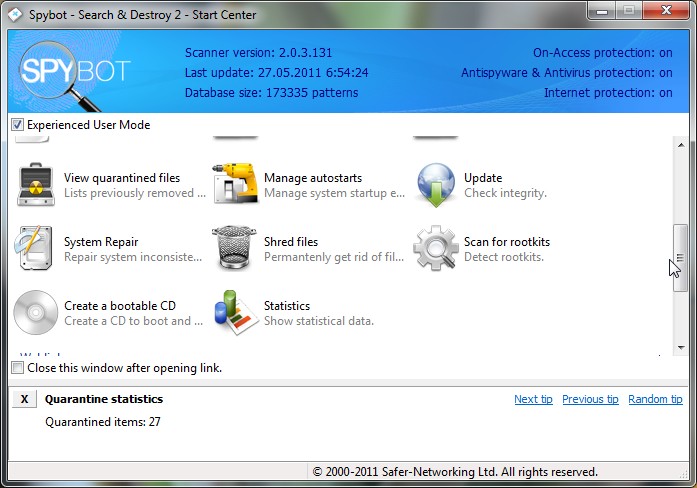
Task: Click the Spybot title bar app icon
Action: [15, 15]
